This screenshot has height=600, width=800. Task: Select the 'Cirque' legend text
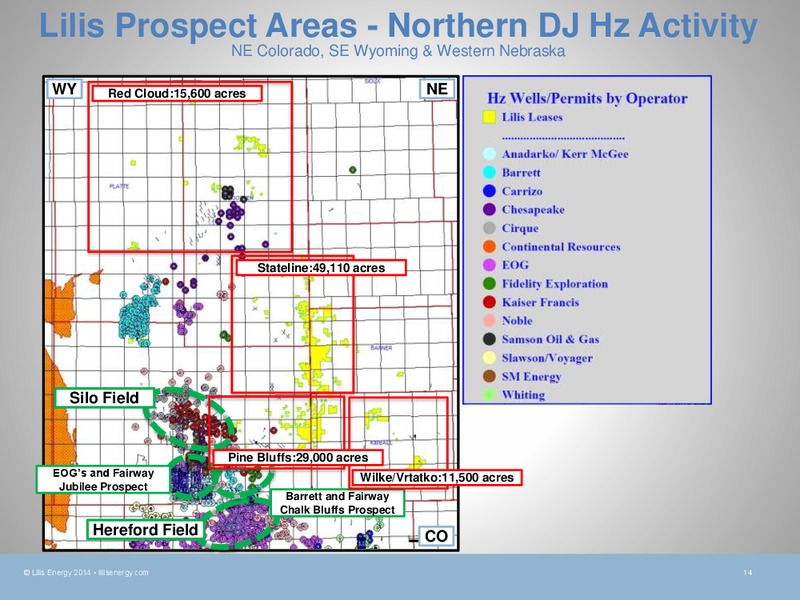(520, 229)
